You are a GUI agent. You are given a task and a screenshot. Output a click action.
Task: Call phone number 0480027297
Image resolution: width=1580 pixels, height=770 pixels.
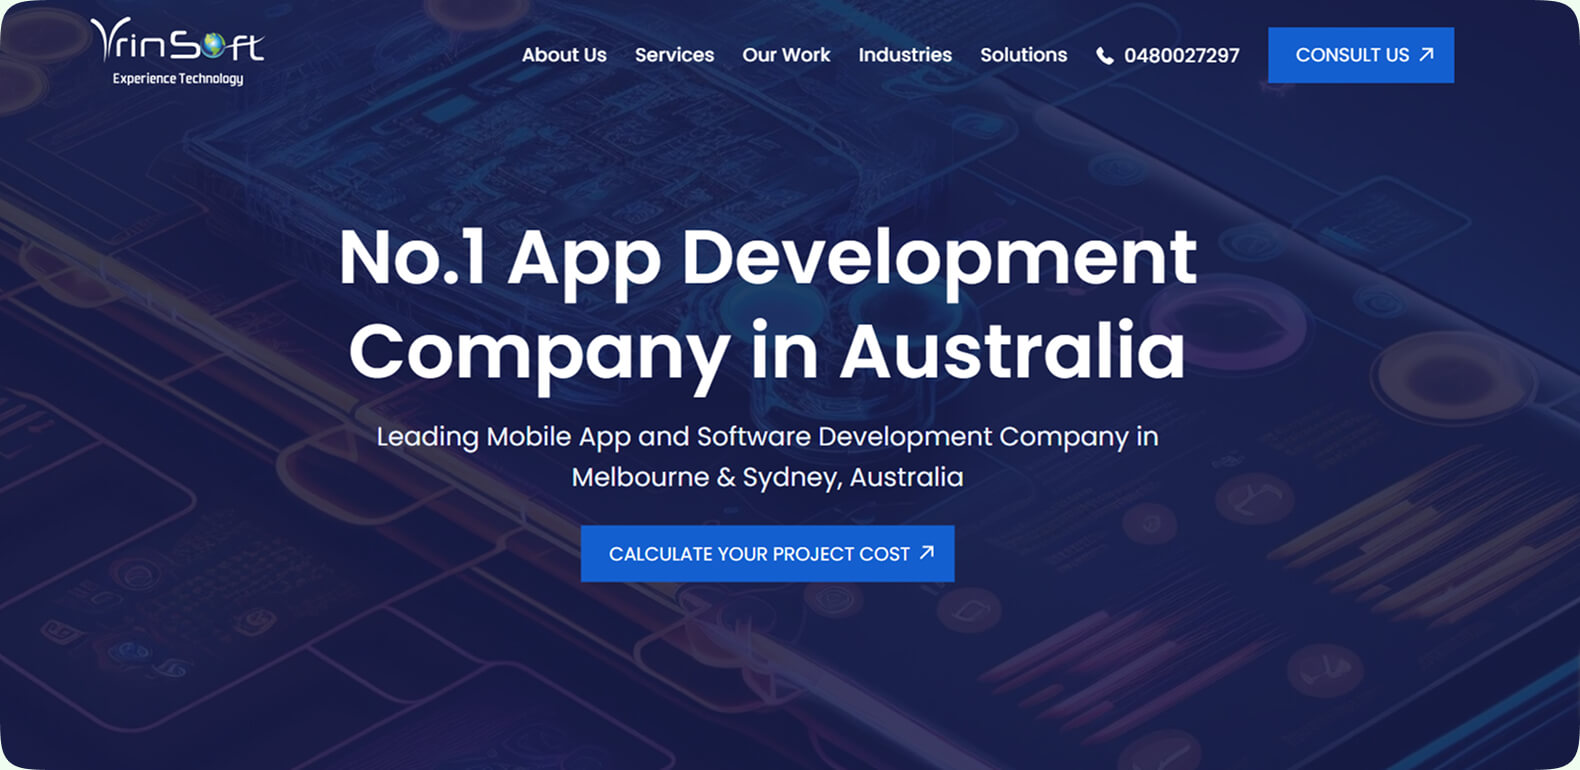(x=1181, y=56)
